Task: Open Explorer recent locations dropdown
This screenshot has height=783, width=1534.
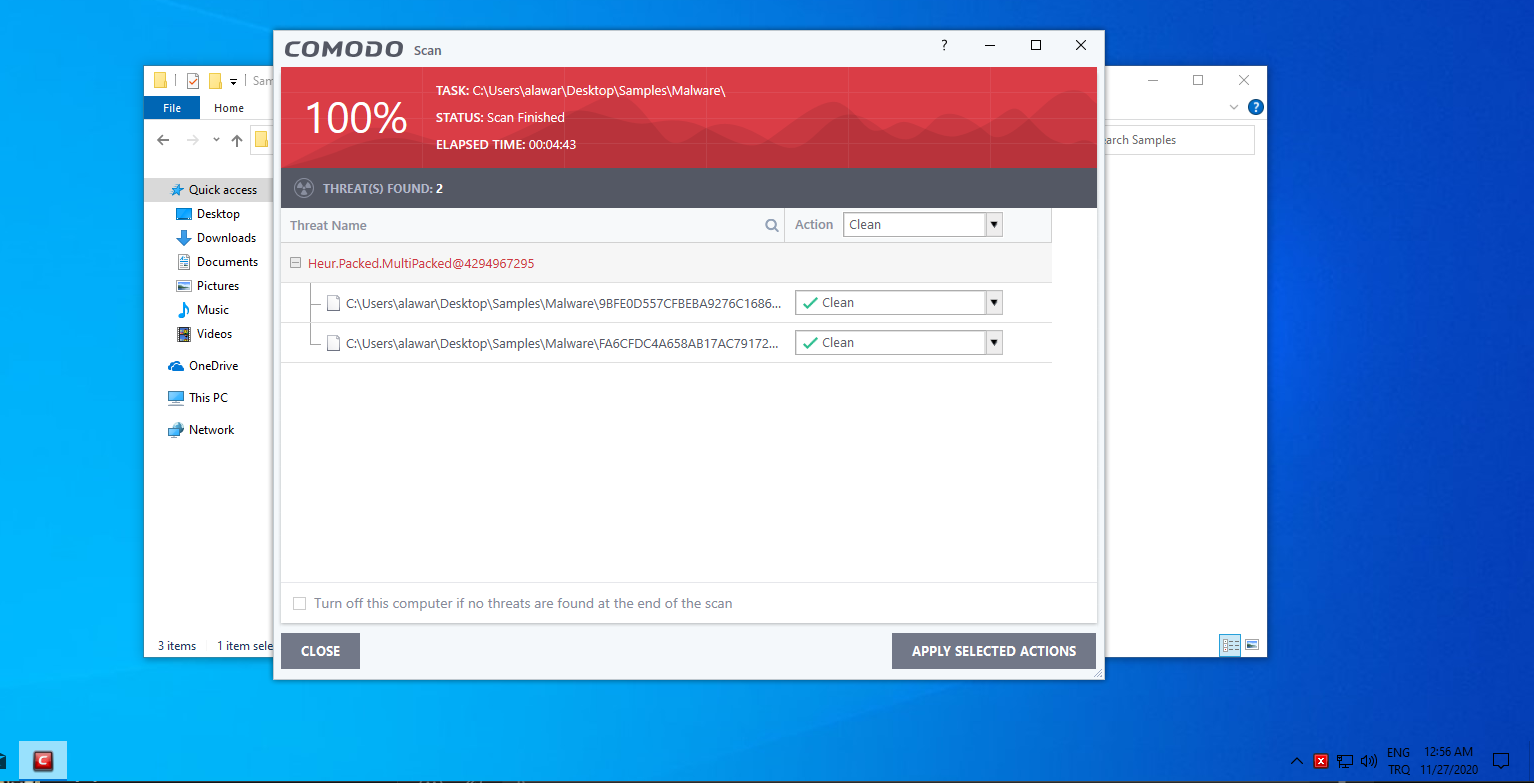Action: click(x=216, y=140)
